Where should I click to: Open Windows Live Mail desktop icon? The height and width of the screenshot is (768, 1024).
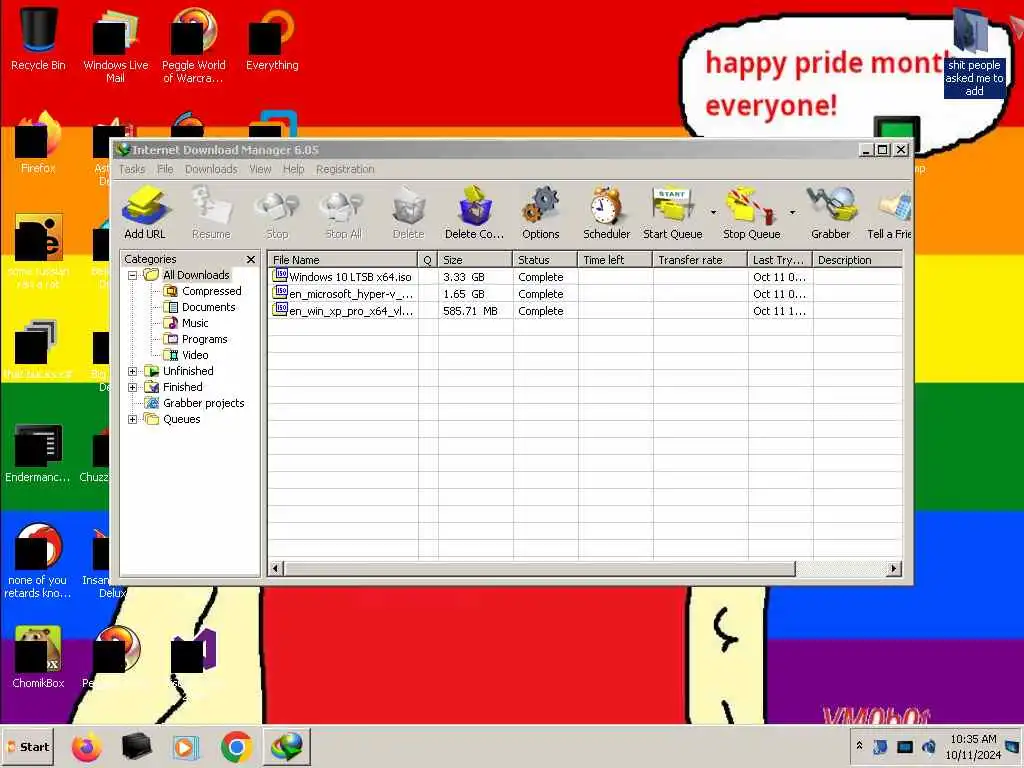point(116,44)
